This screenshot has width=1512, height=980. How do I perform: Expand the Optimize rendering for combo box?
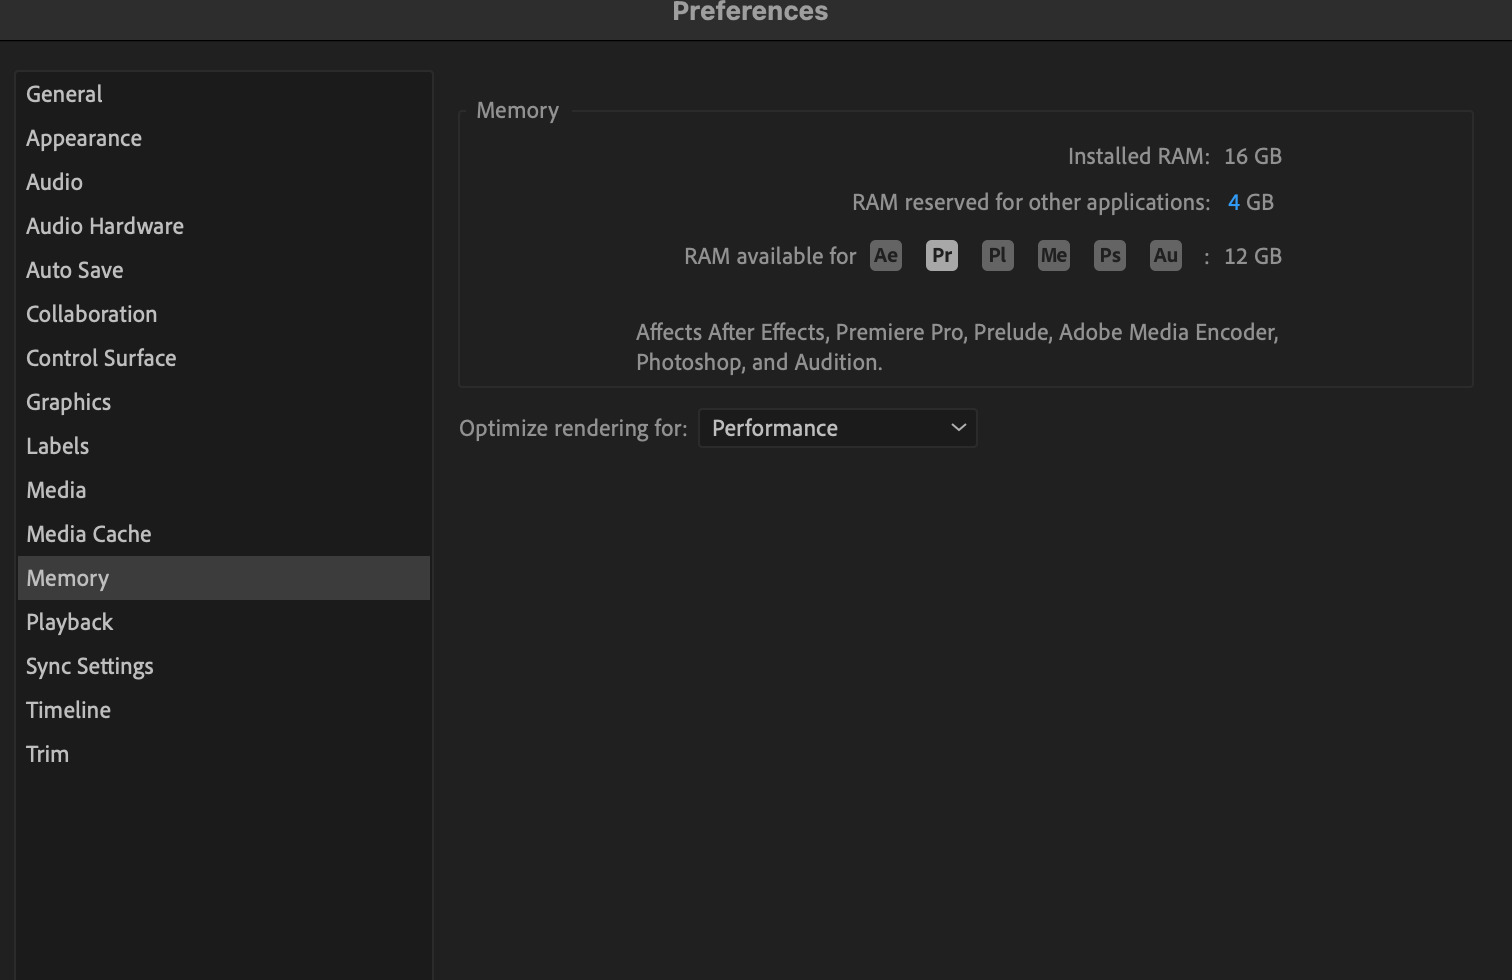[x=837, y=427]
